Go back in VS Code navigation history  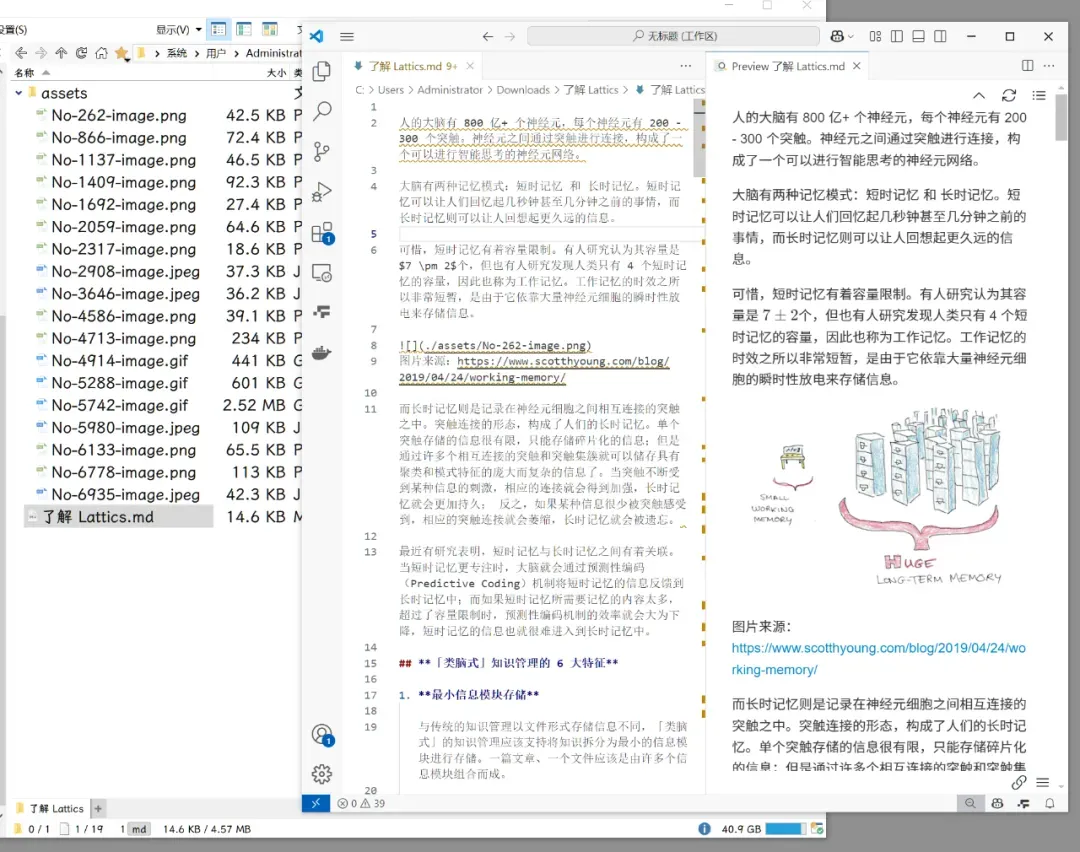488,37
